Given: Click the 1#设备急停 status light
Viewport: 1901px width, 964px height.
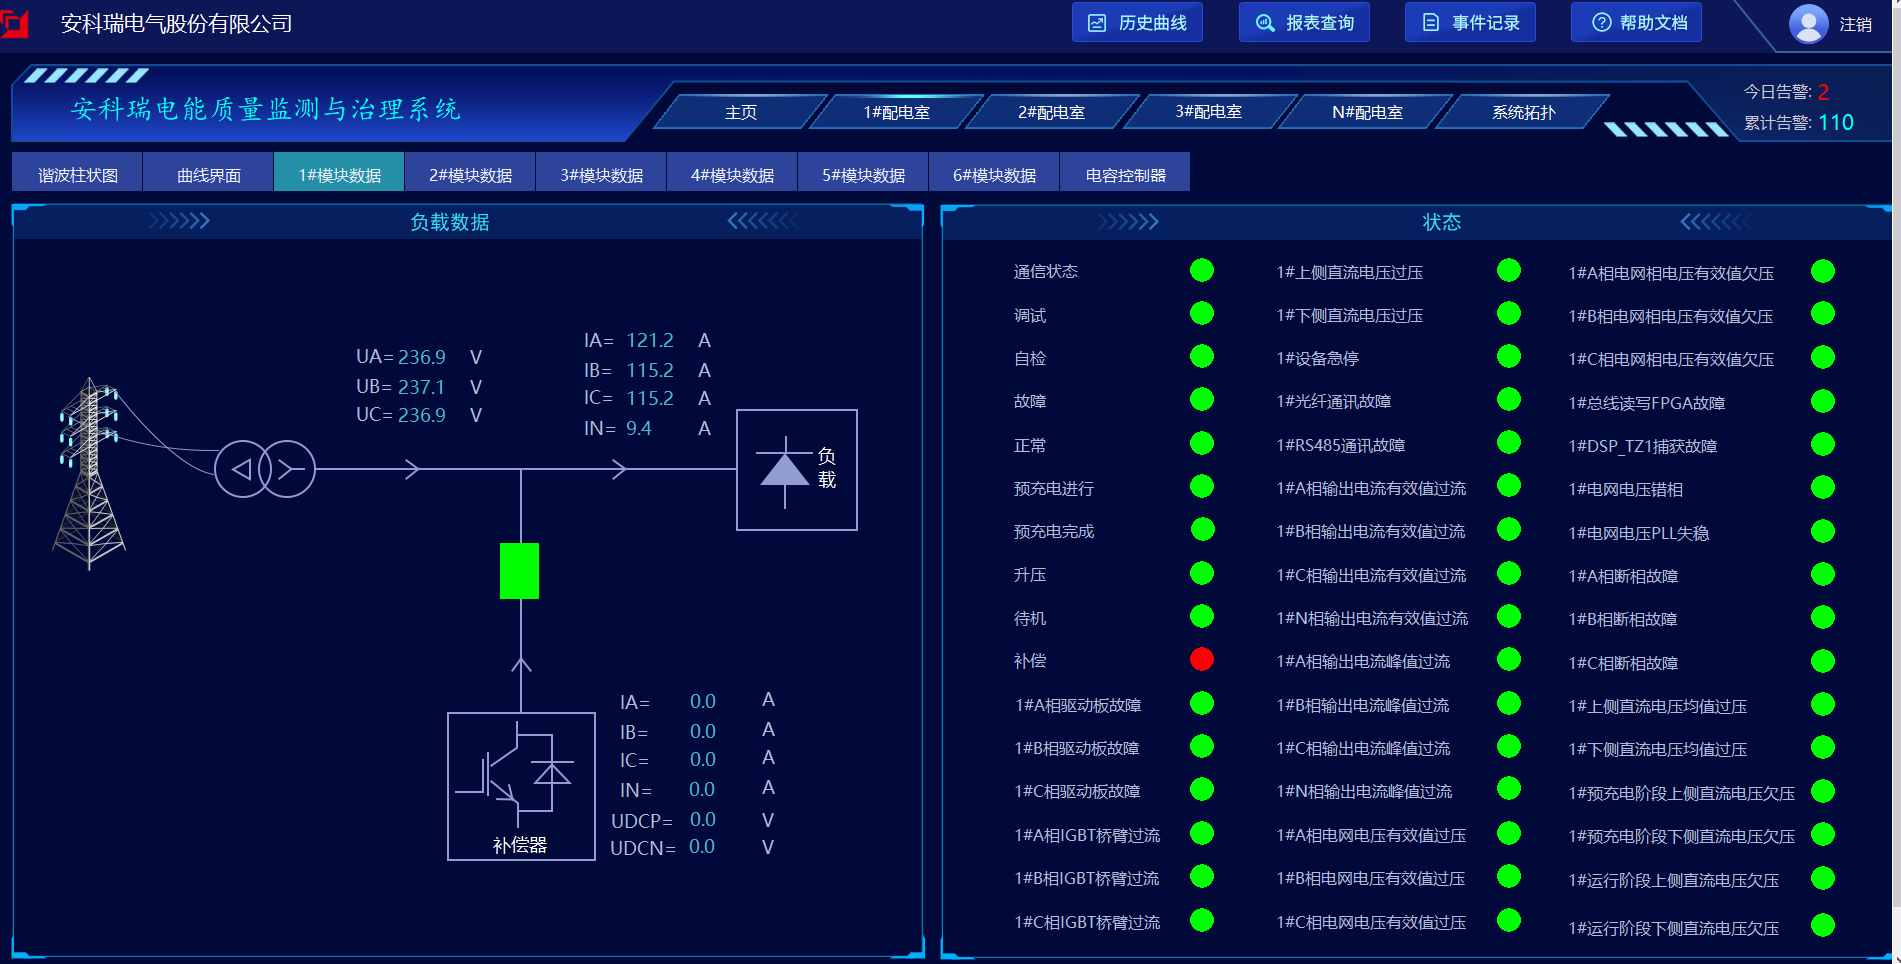Looking at the screenshot, I should [x=1508, y=357].
